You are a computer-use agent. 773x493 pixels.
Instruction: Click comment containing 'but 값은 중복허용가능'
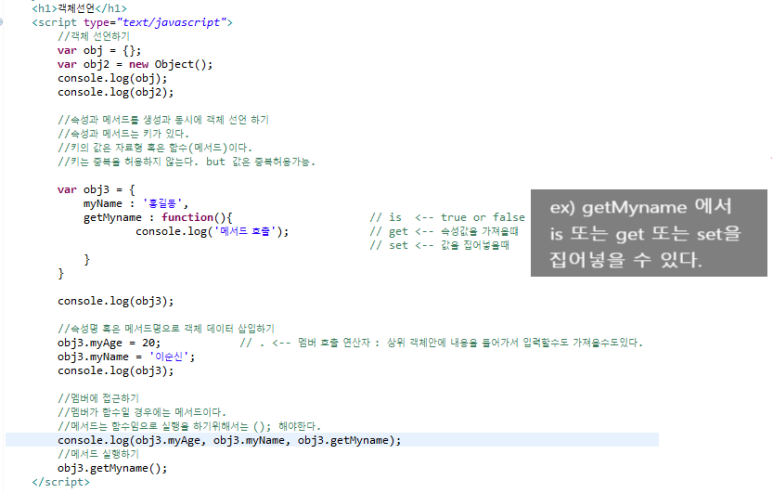(x=186, y=162)
